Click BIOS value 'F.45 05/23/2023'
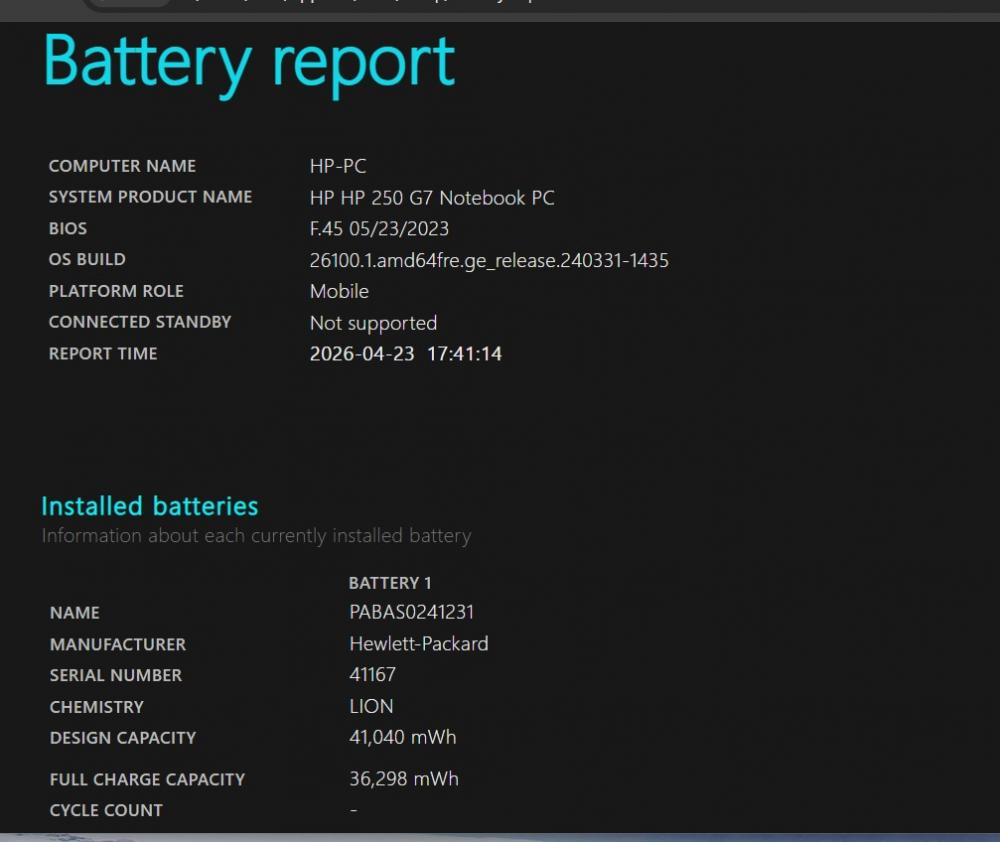The width and height of the screenshot is (1000, 842). [379, 228]
